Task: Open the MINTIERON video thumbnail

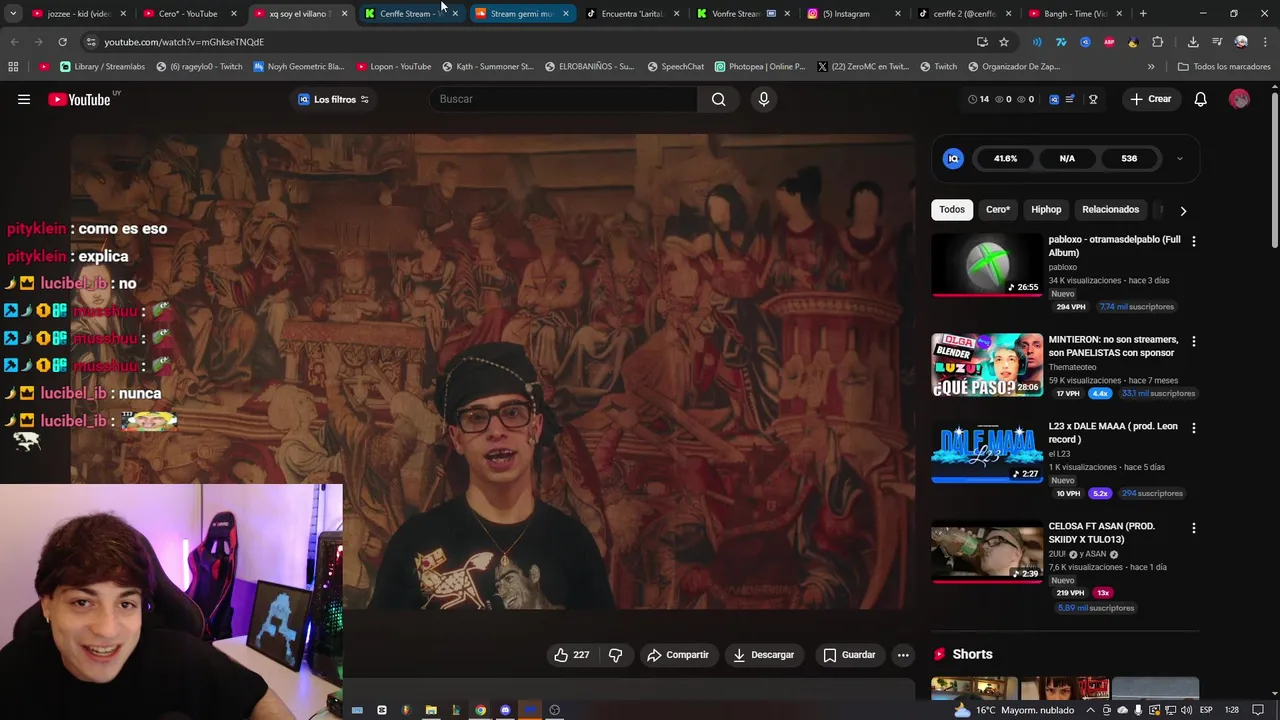Action: tap(987, 365)
